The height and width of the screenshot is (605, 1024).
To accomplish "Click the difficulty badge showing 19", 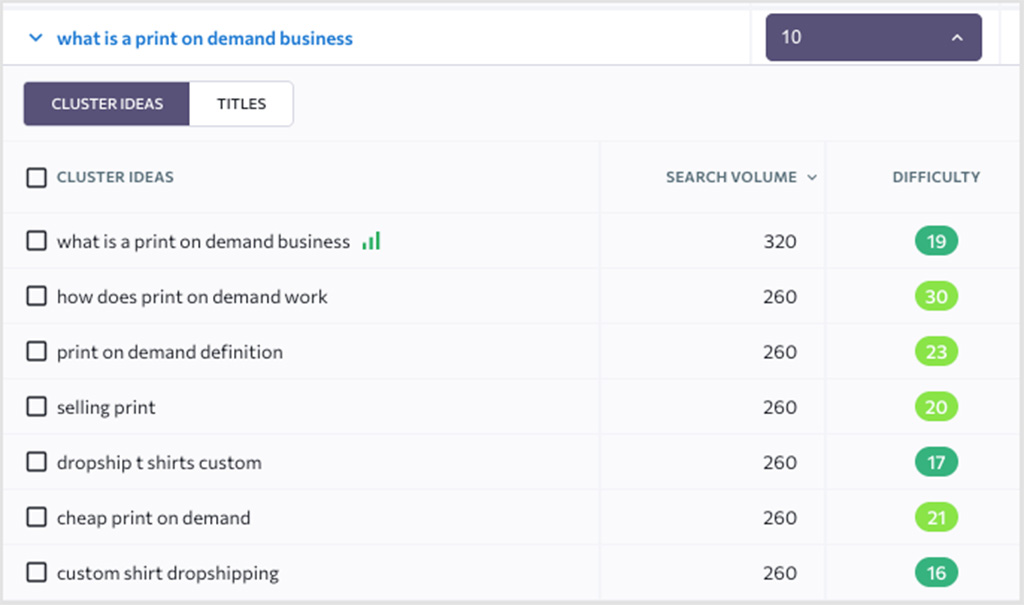I will click(936, 240).
